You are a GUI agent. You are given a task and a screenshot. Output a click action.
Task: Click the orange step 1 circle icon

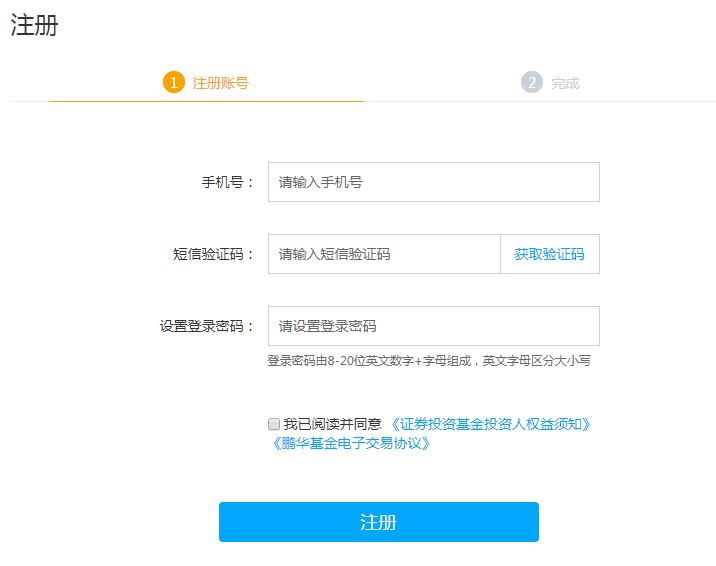pos(174,82)
